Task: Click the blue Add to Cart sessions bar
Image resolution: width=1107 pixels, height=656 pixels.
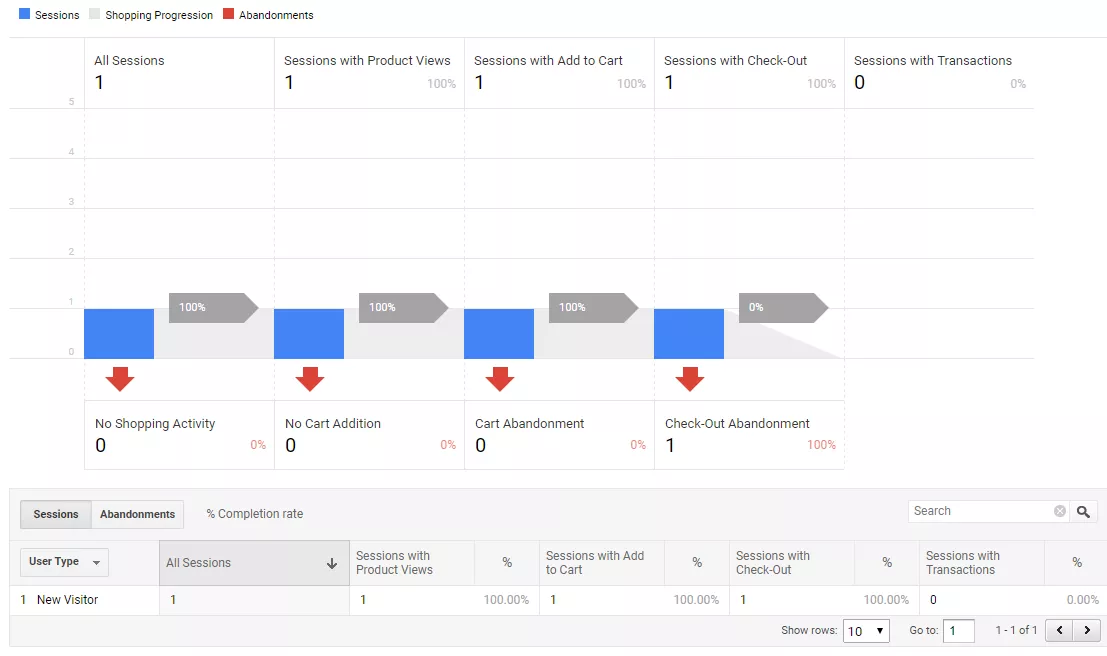Action: tap(499, 334)
